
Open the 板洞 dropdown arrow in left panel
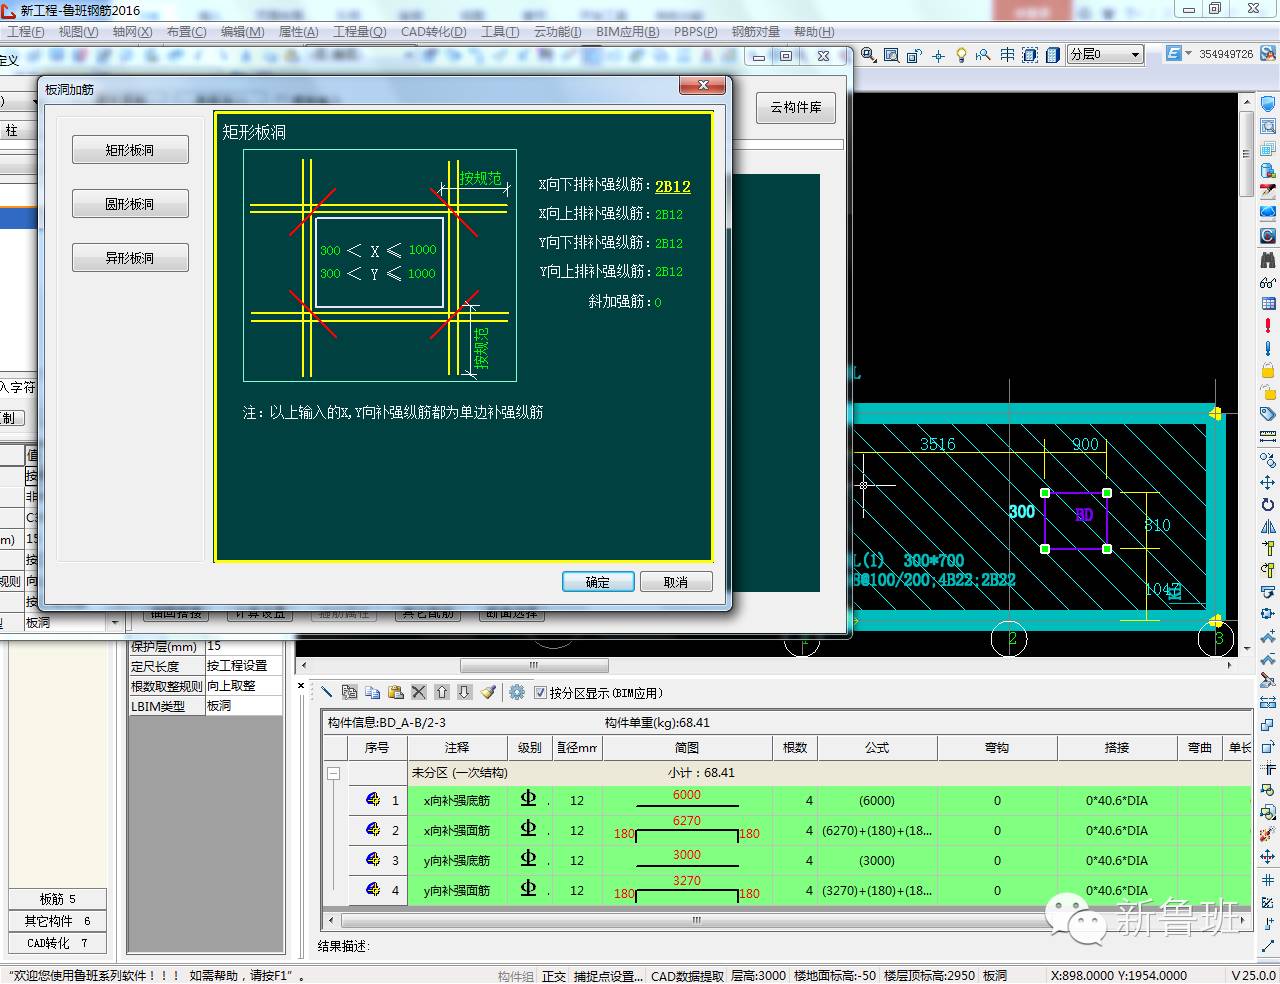(x=114, y=623)
